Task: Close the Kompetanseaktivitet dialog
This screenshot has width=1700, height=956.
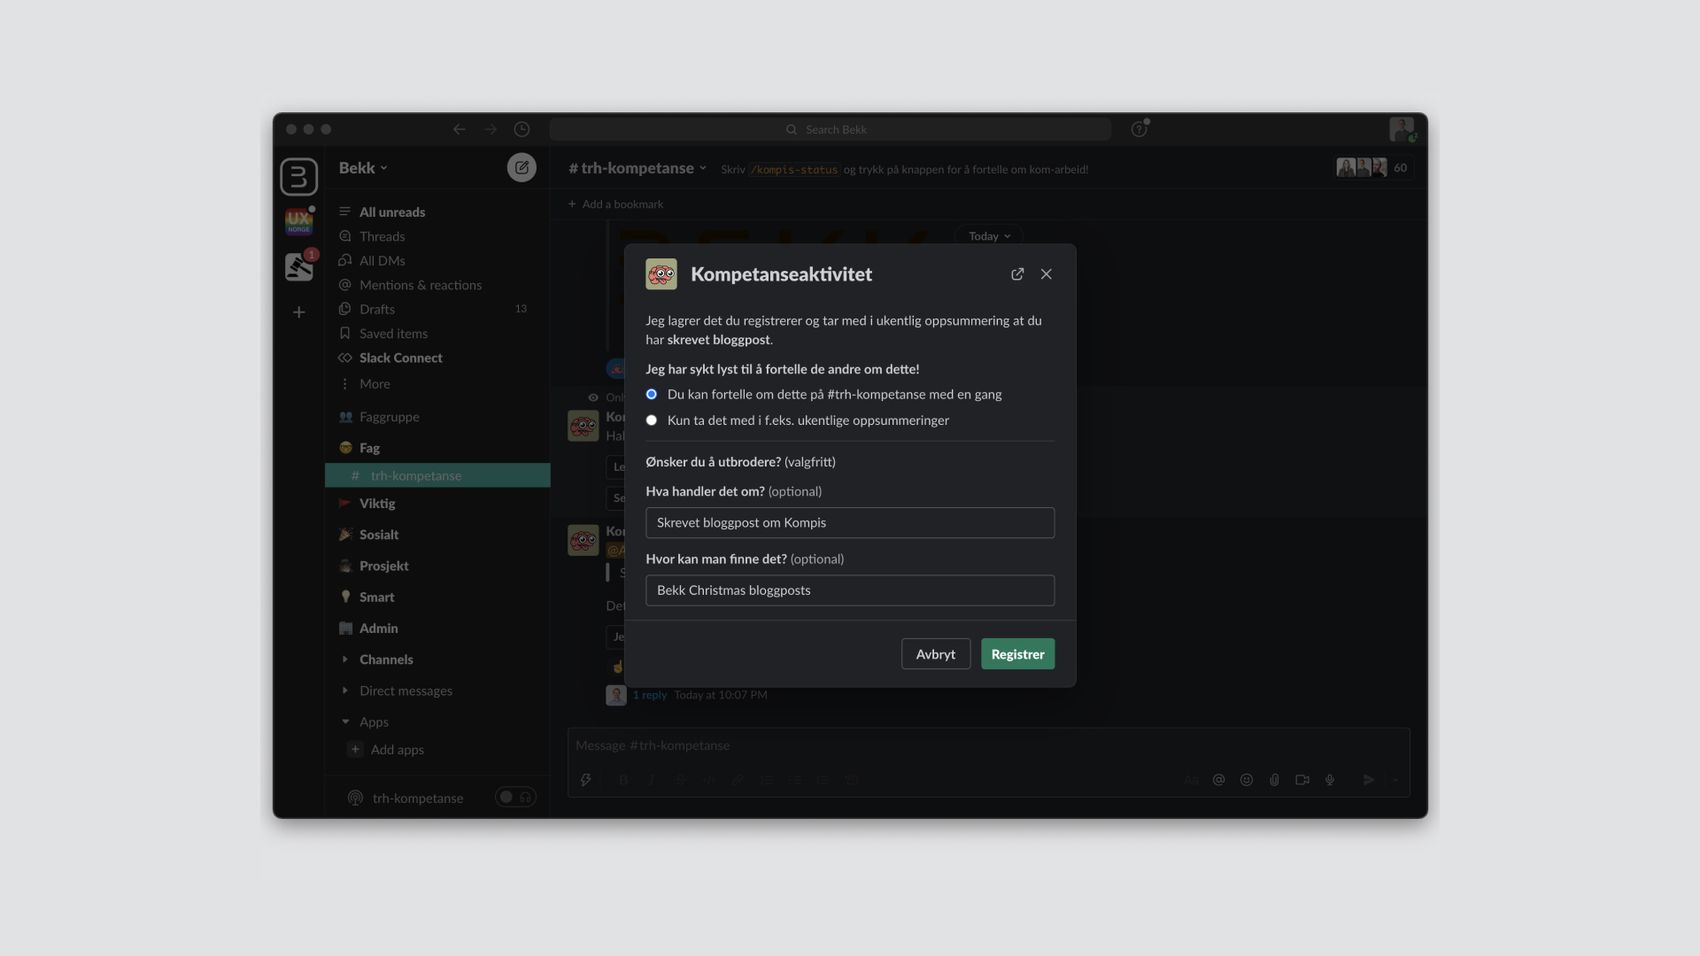Action: [x=1046, y=274]
